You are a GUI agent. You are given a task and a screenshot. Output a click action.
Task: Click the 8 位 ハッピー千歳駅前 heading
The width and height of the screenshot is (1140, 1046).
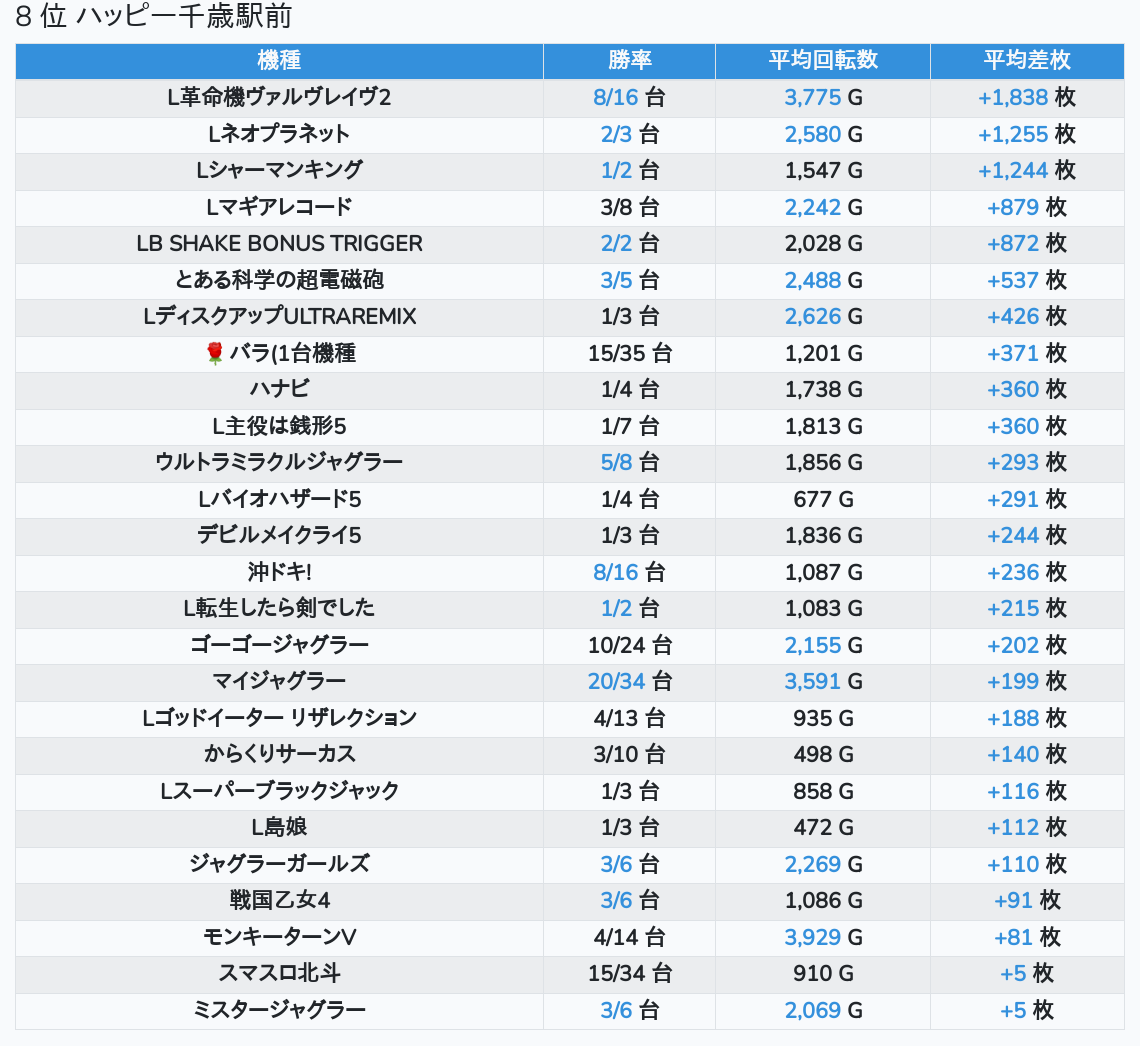point(154,17)
